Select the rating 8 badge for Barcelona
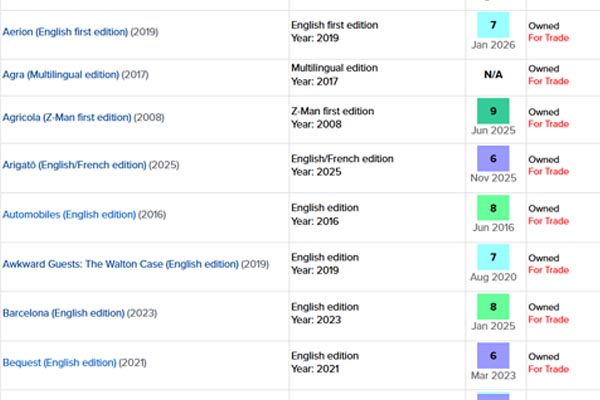The width and height of the screenshot is (600, 400). click(494, 305)
